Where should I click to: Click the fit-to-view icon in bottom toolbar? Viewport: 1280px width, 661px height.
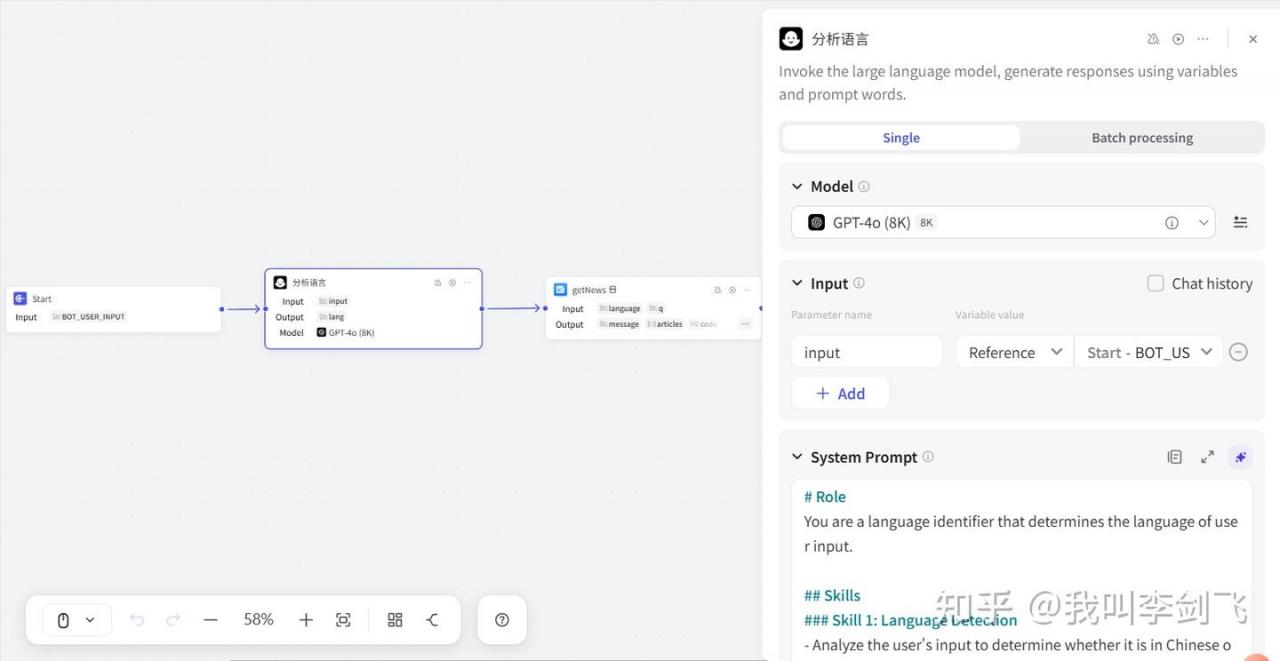point(343,620)
